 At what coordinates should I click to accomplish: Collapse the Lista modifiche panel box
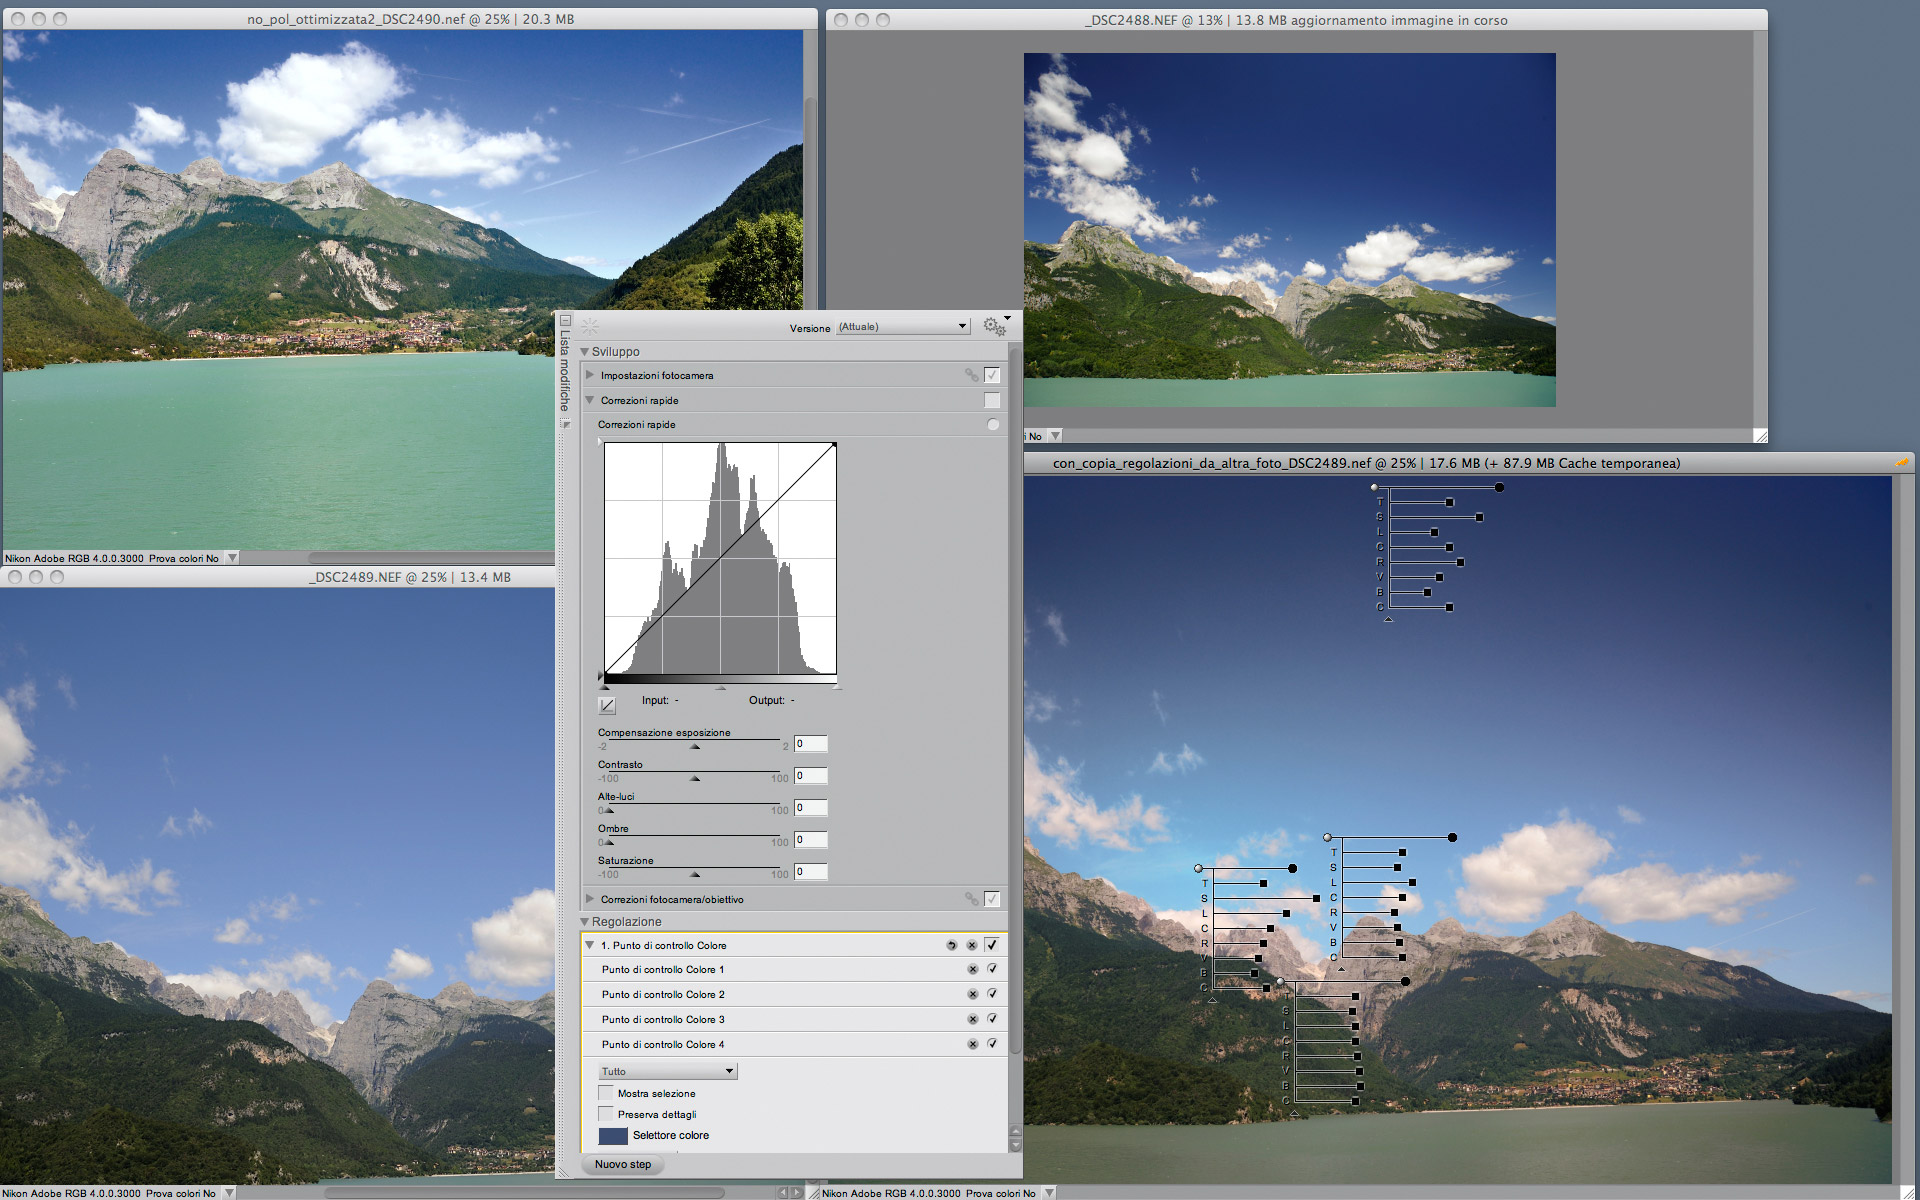[x=565, y=321]
